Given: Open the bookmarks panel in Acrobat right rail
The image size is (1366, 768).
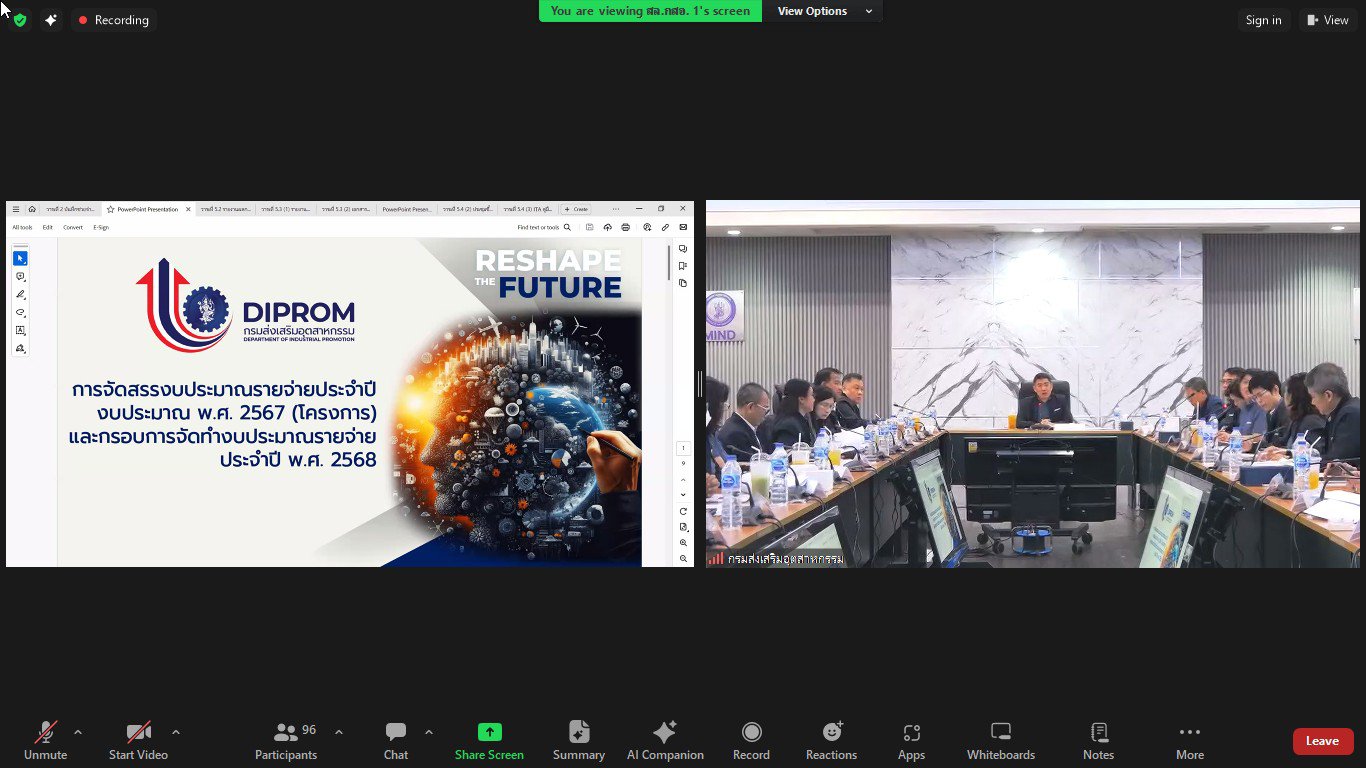Looking at the screenshot, I should point(683,265).
